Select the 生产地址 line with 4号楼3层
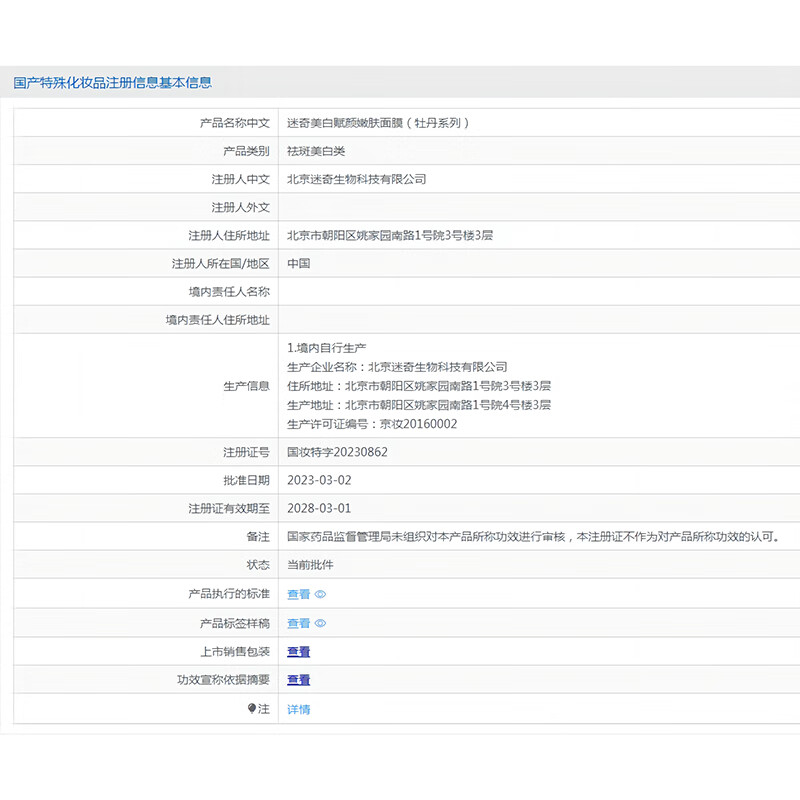800x800 pixels. [x=419, y=405]
